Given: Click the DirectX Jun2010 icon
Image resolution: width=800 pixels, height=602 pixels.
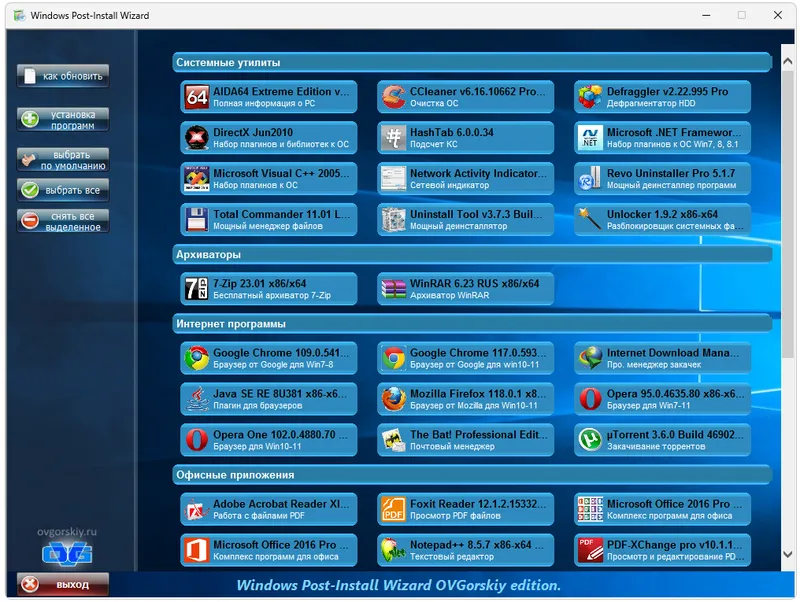Looking at the screenshot, I should click(196, 138).
